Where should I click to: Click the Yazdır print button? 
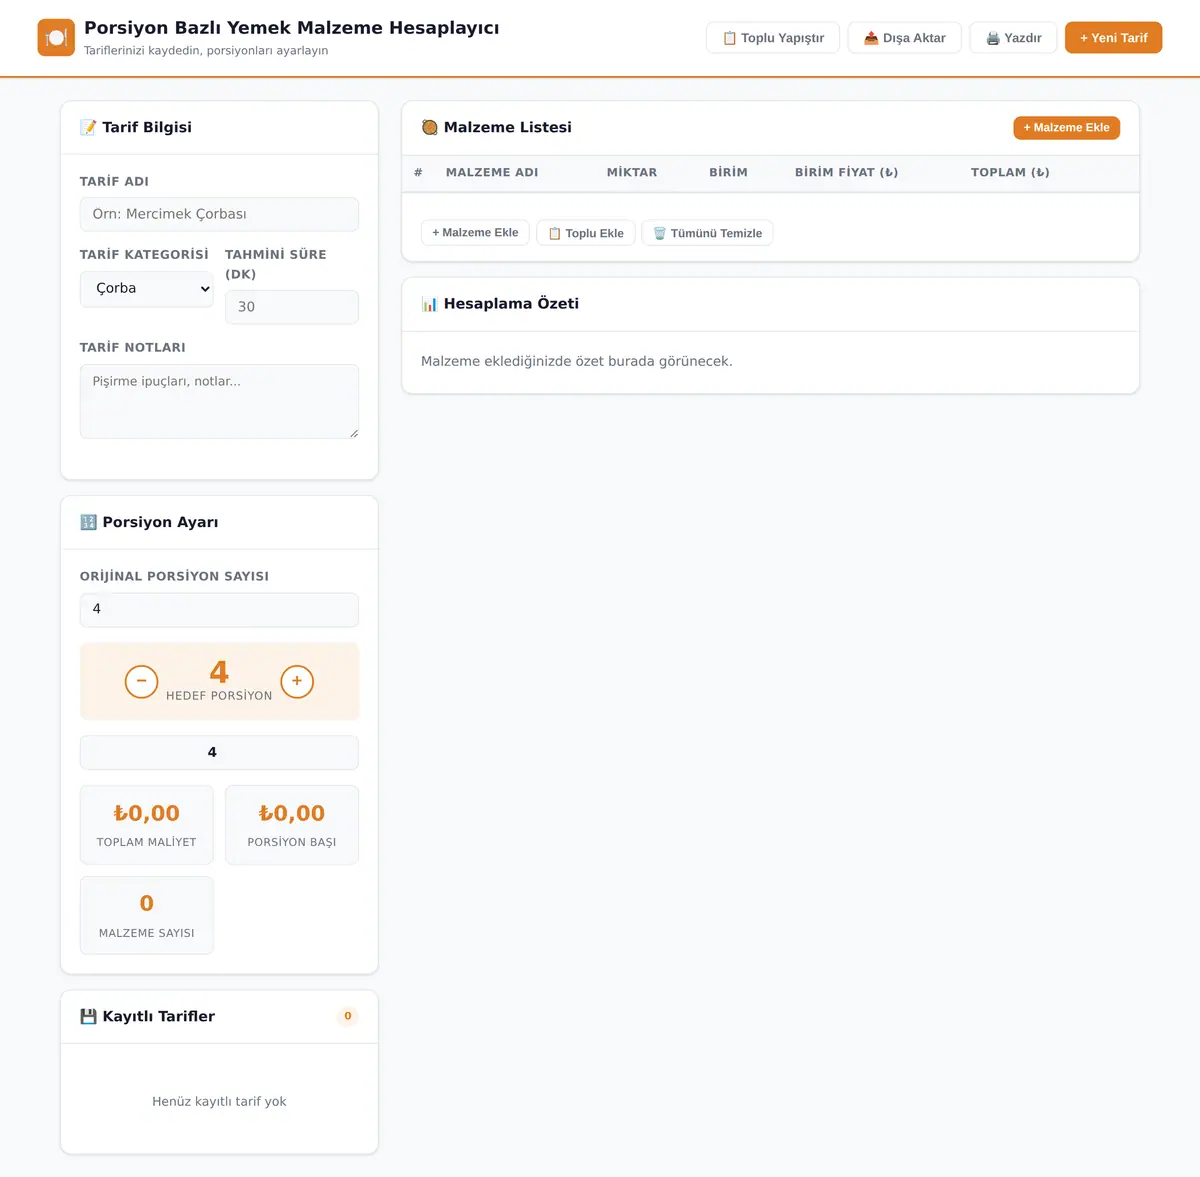(1013, 38)
